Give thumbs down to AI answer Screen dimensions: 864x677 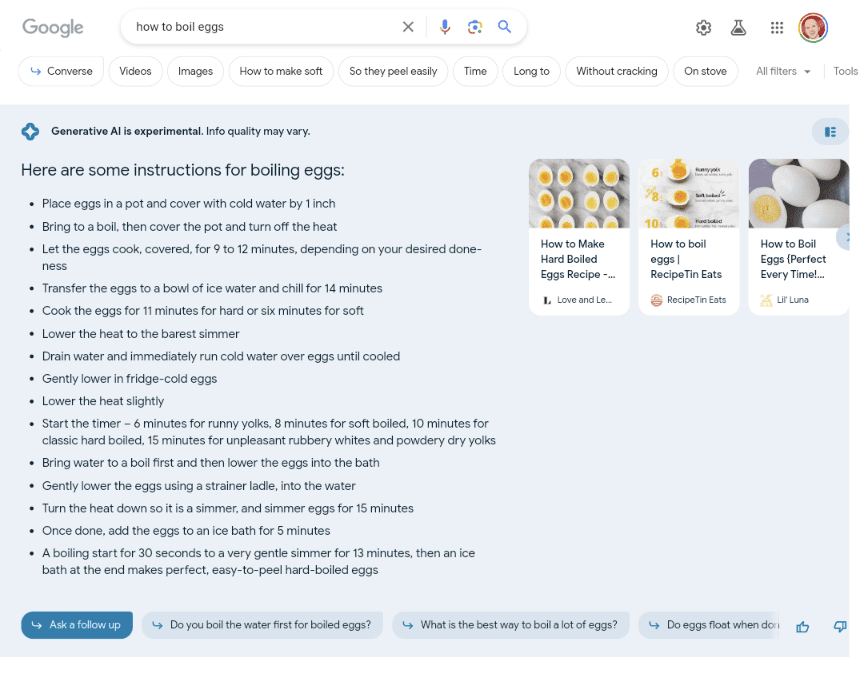coord(840,626)
